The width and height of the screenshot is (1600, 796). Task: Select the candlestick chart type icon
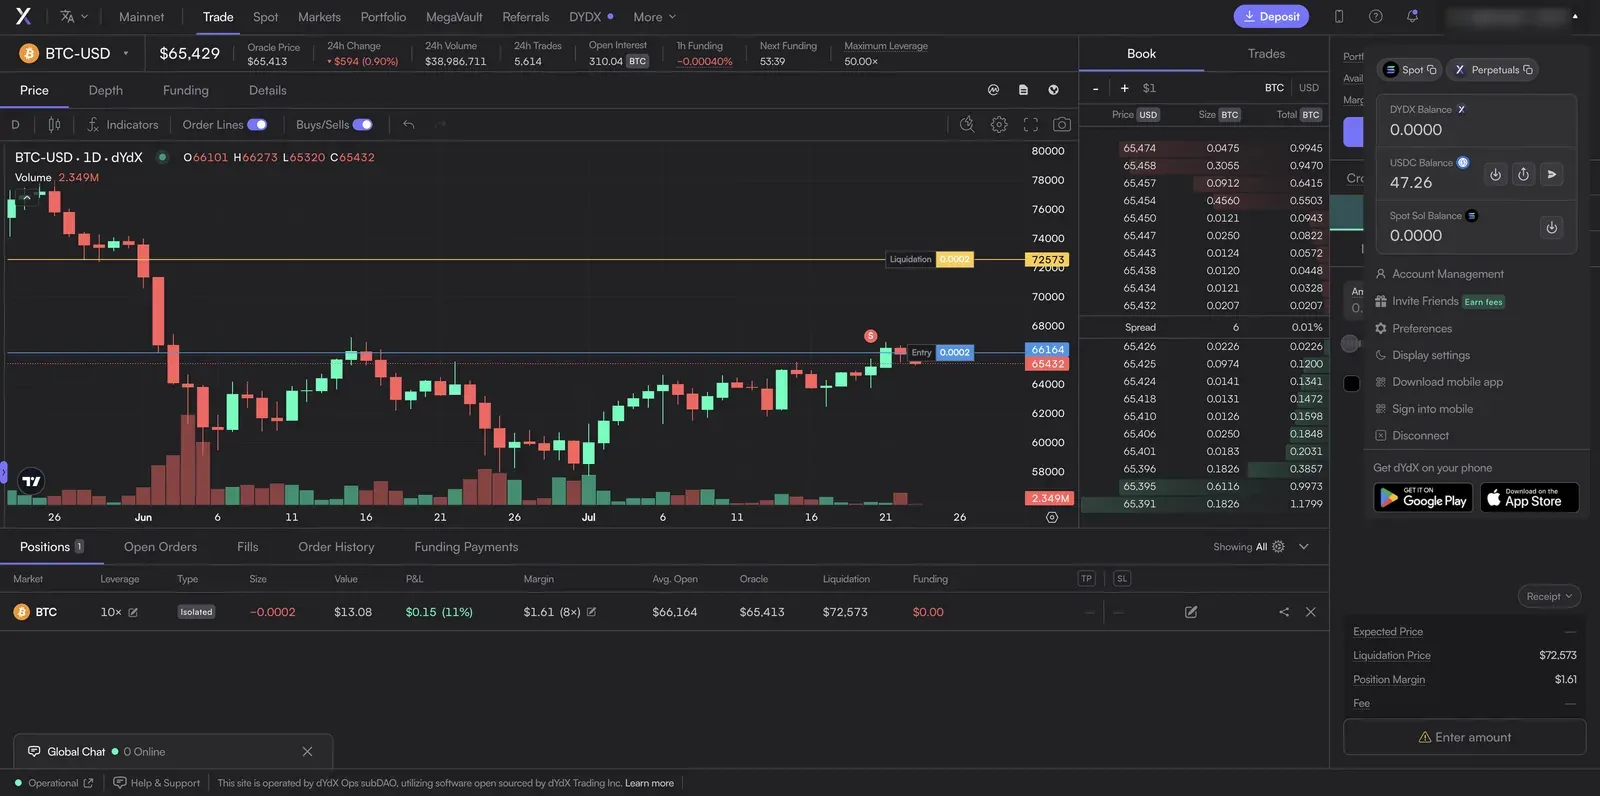click(x=54, y=125)
